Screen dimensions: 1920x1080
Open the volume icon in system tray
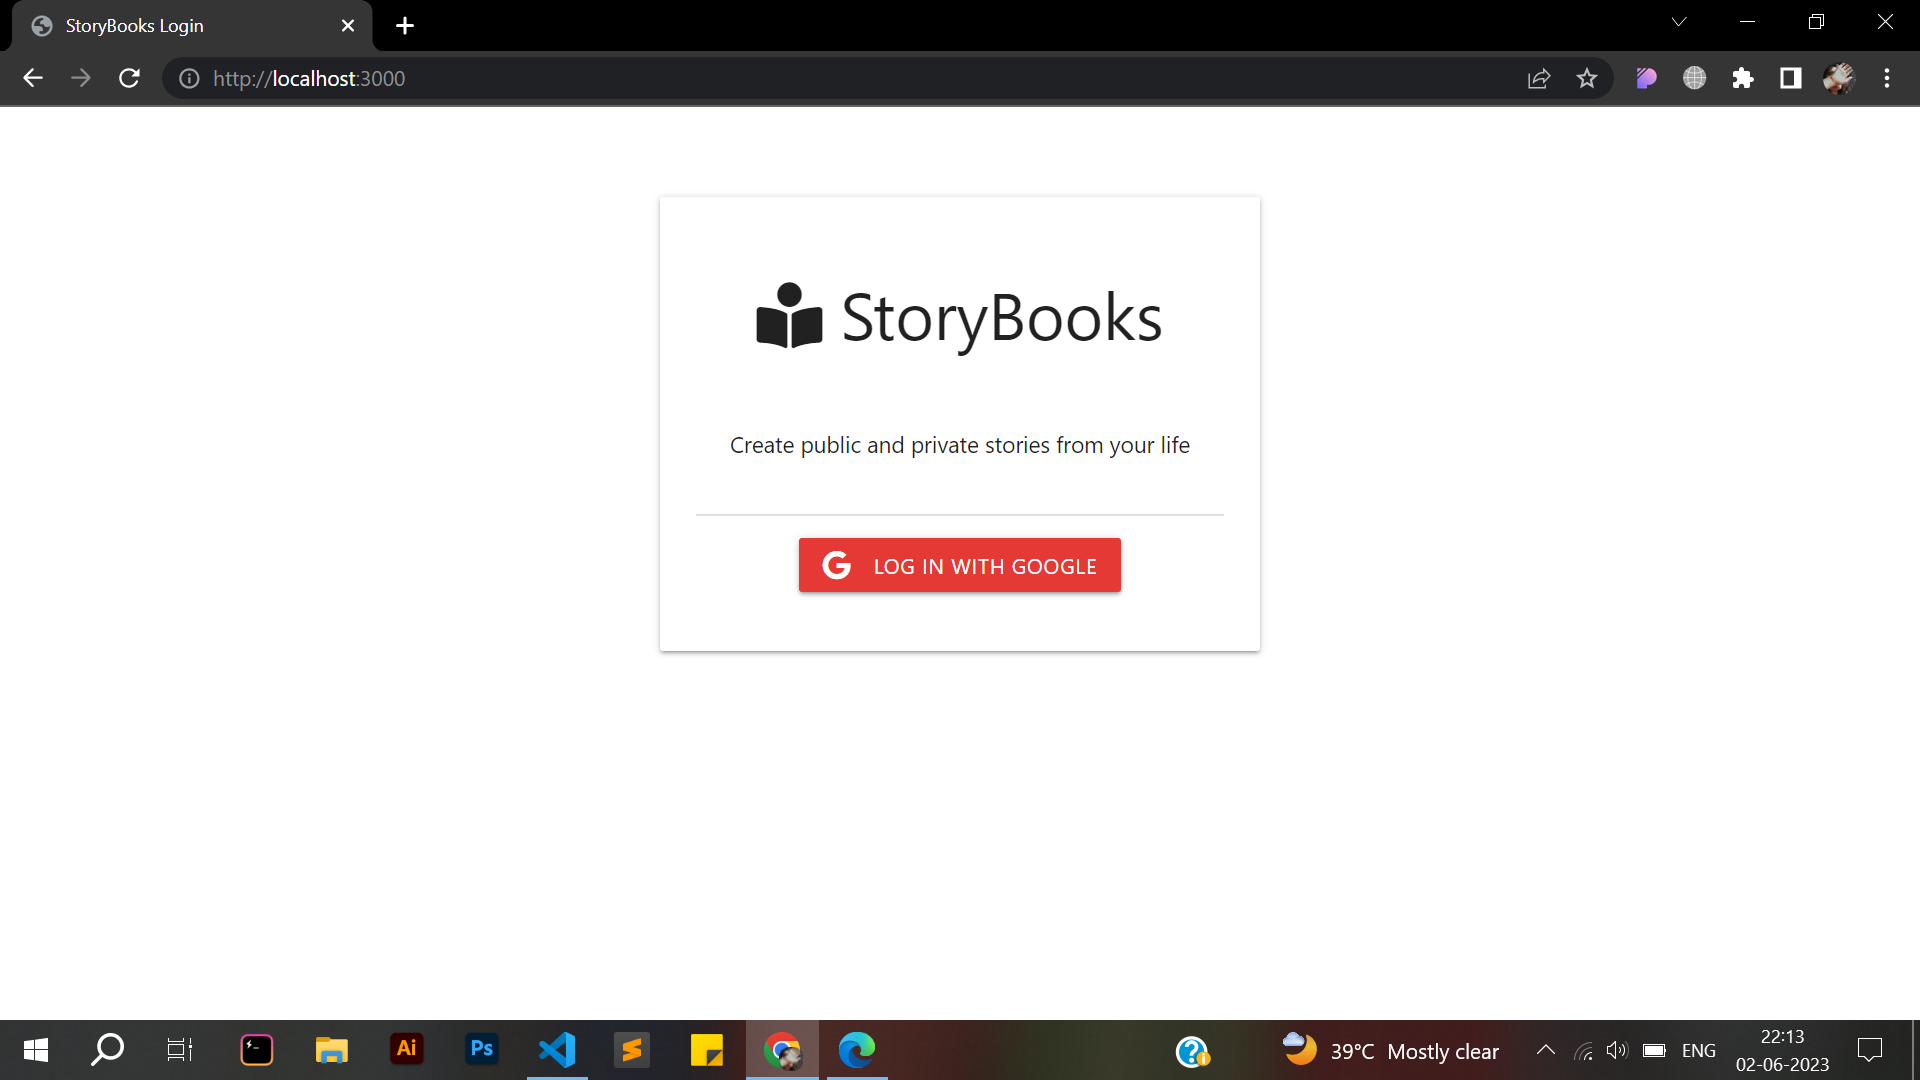pyautogui.click(x=1617, y=1050)
